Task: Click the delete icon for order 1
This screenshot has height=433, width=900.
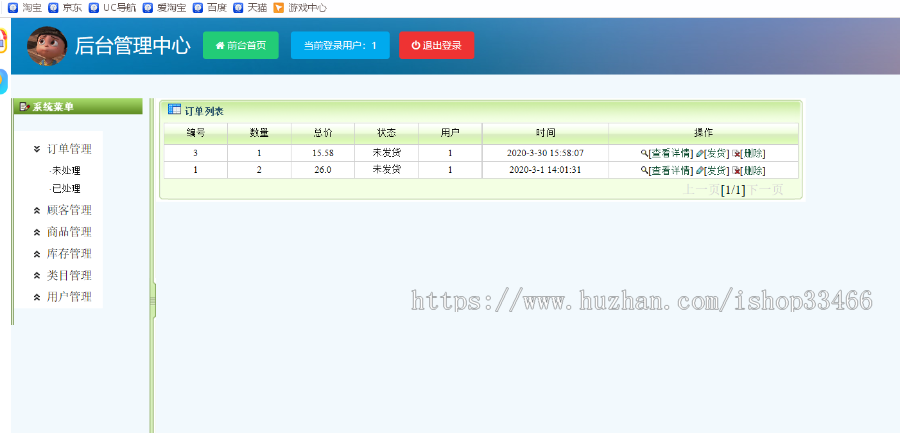Action: point(736,171)
